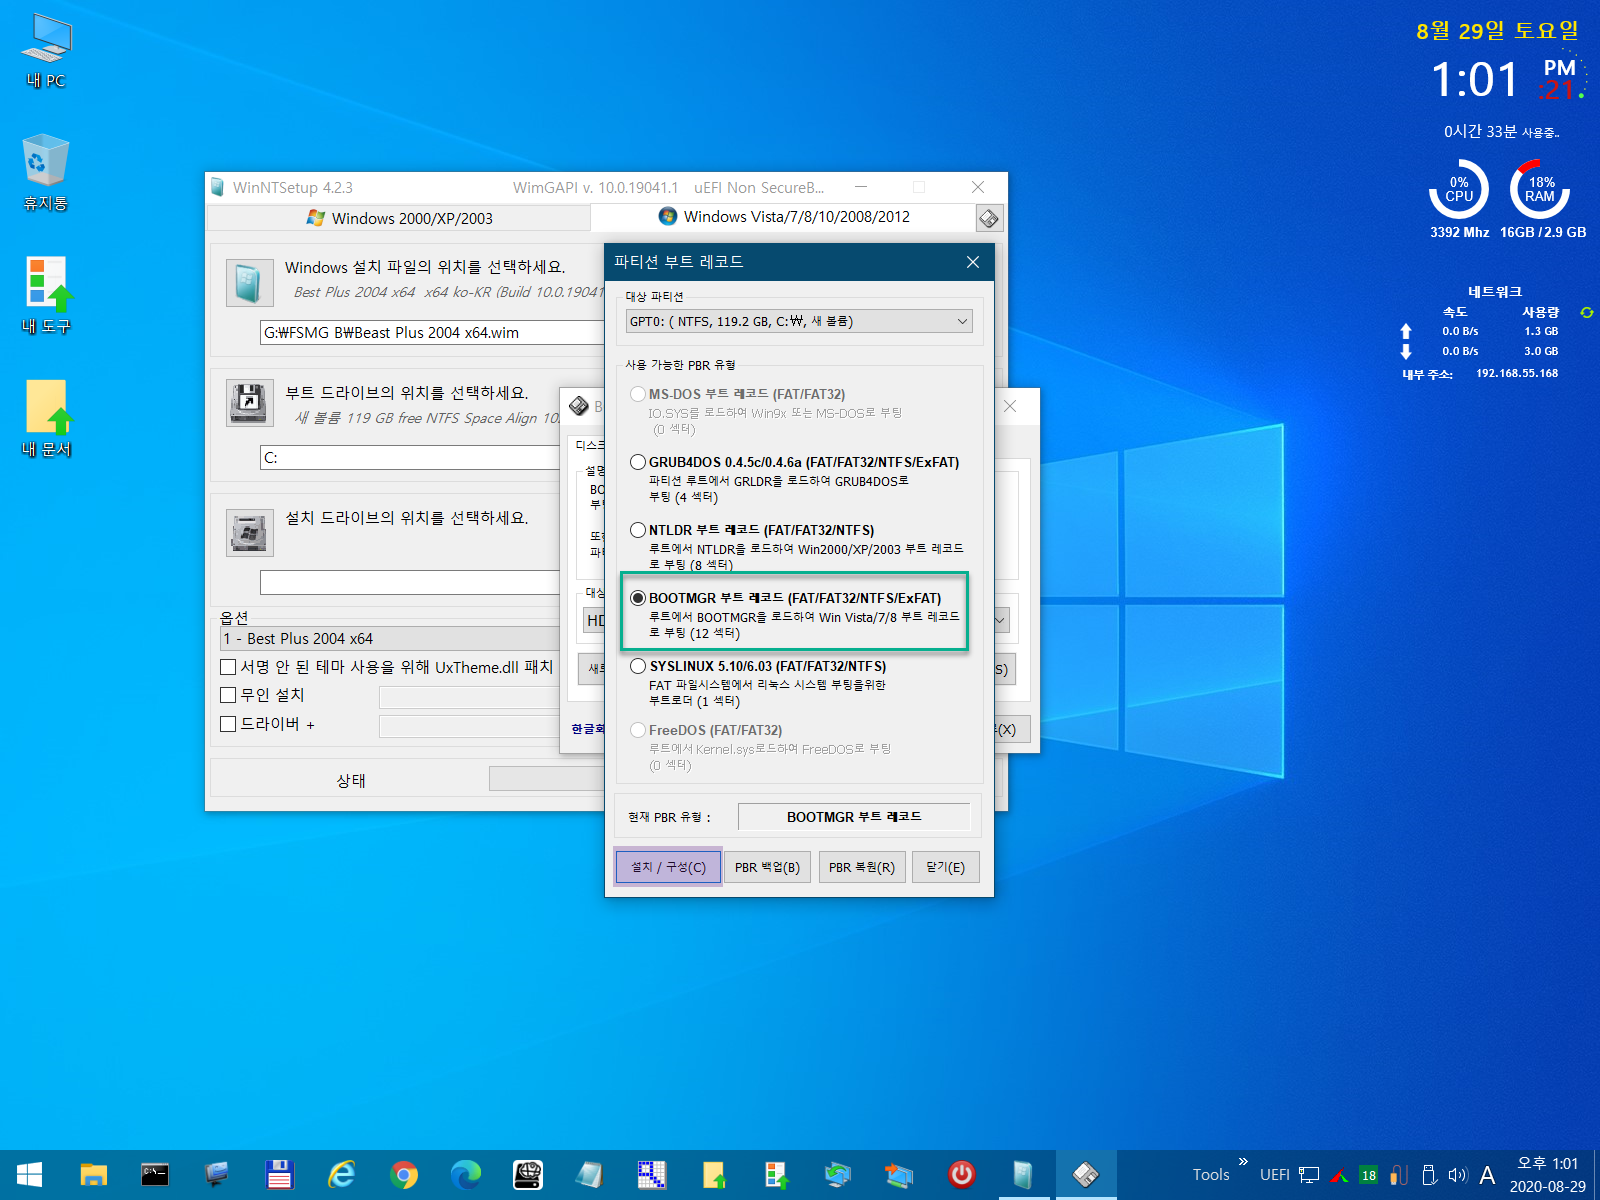The image size is (1600, 1200).
Task: Click the Windows setup files source icon
Action: click(x=249, y=282)
